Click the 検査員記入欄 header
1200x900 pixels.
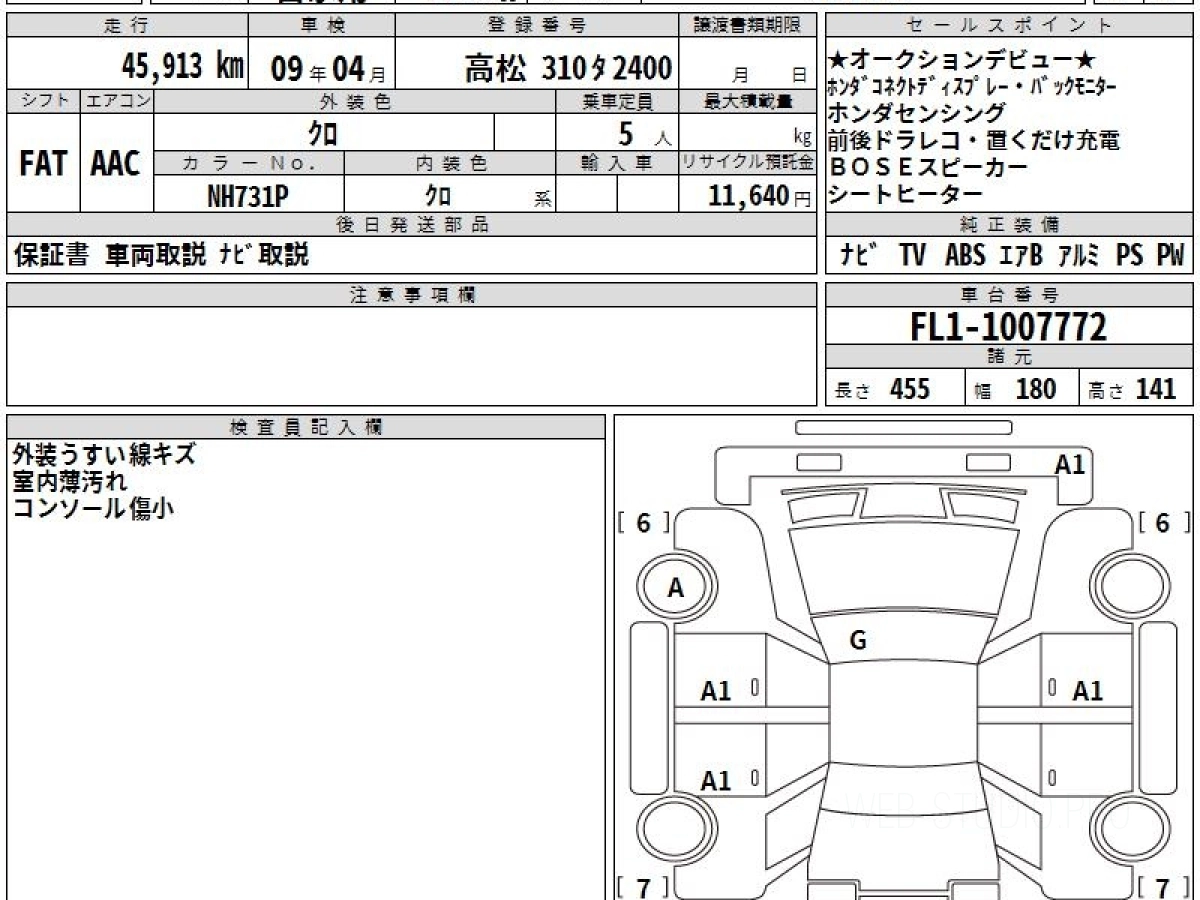coord(306,426)
